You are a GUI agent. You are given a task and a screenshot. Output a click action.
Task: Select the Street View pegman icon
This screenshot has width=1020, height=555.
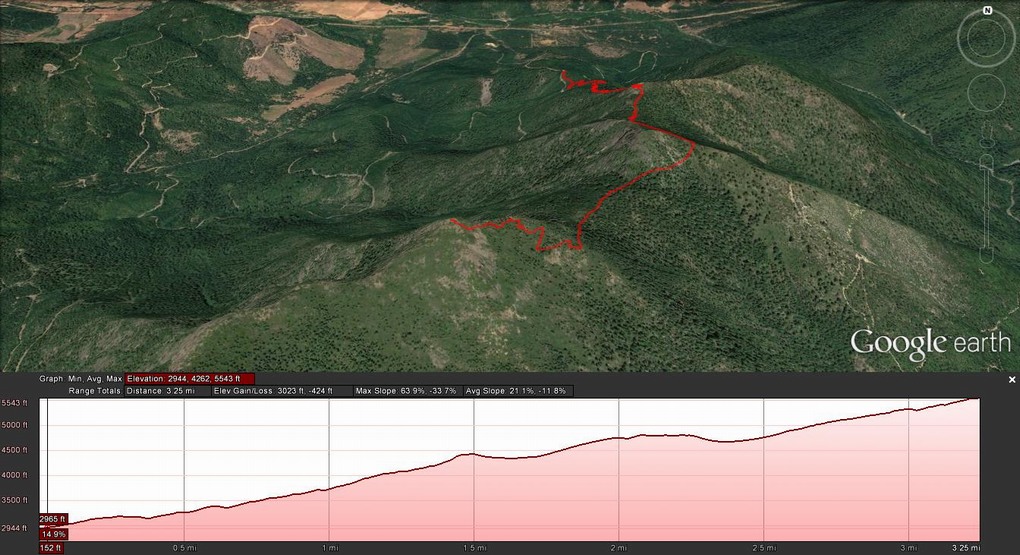point(987,138)
